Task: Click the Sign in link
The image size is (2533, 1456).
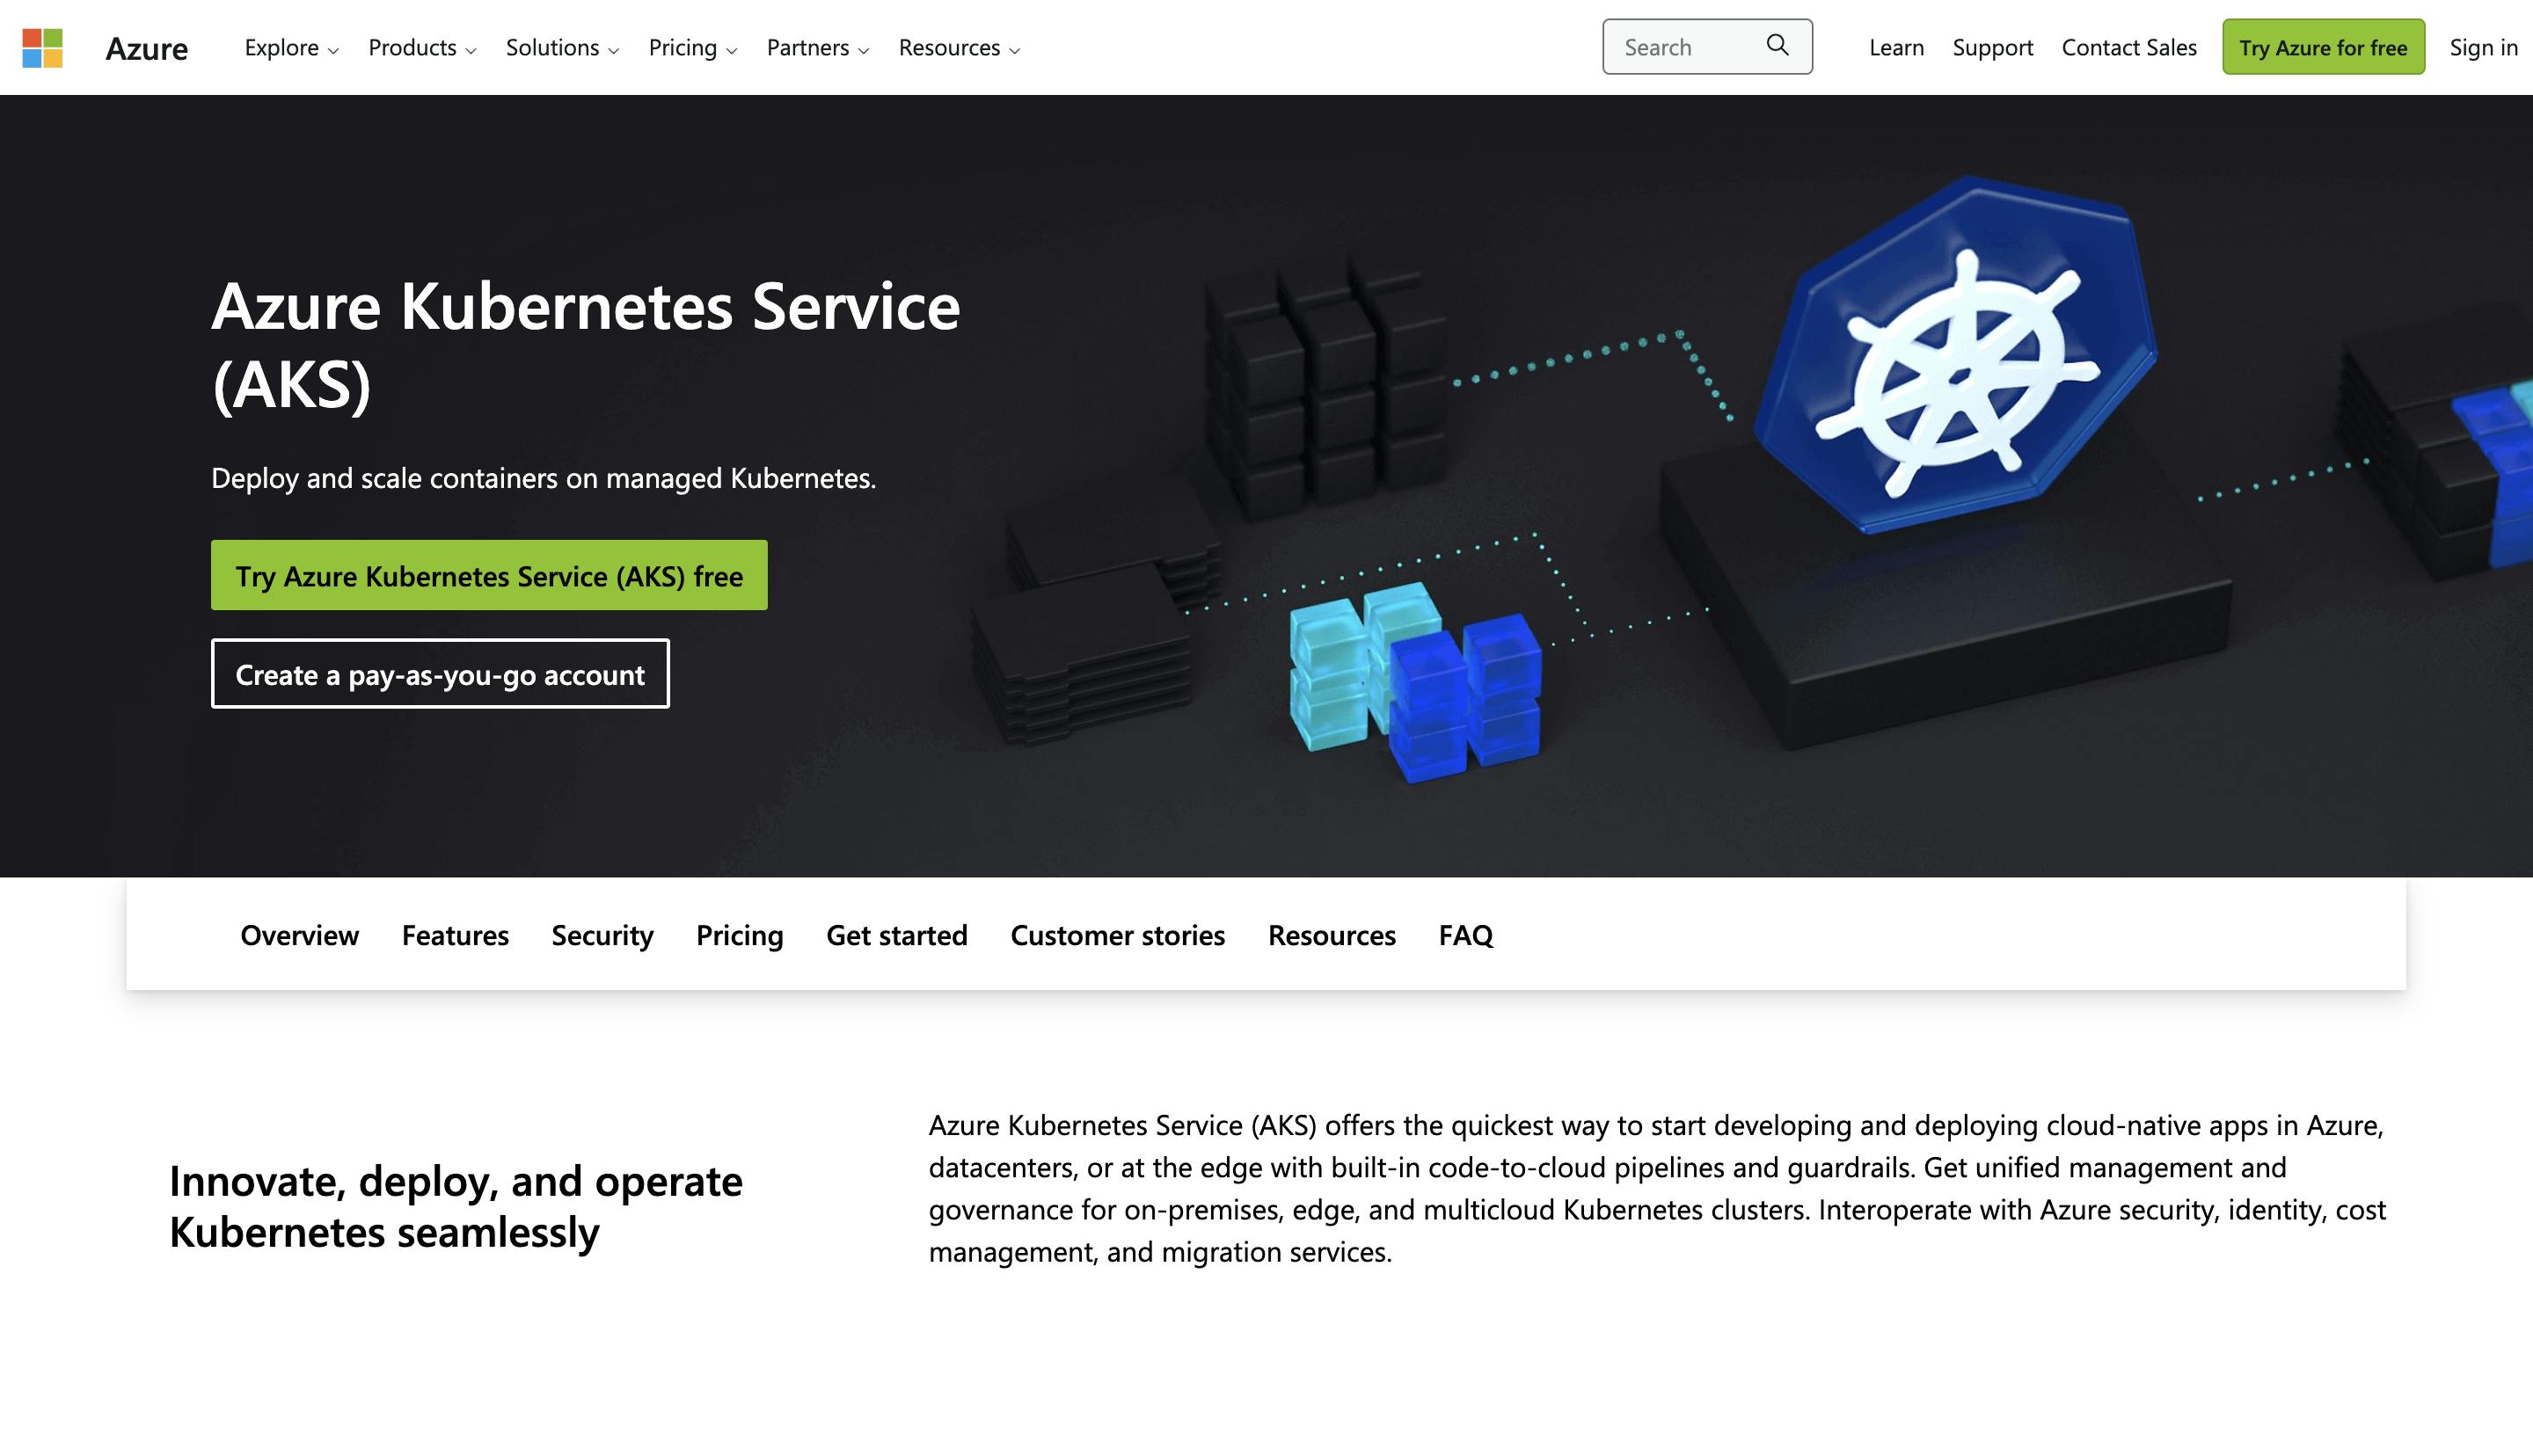Action: tap(2483, 45)
